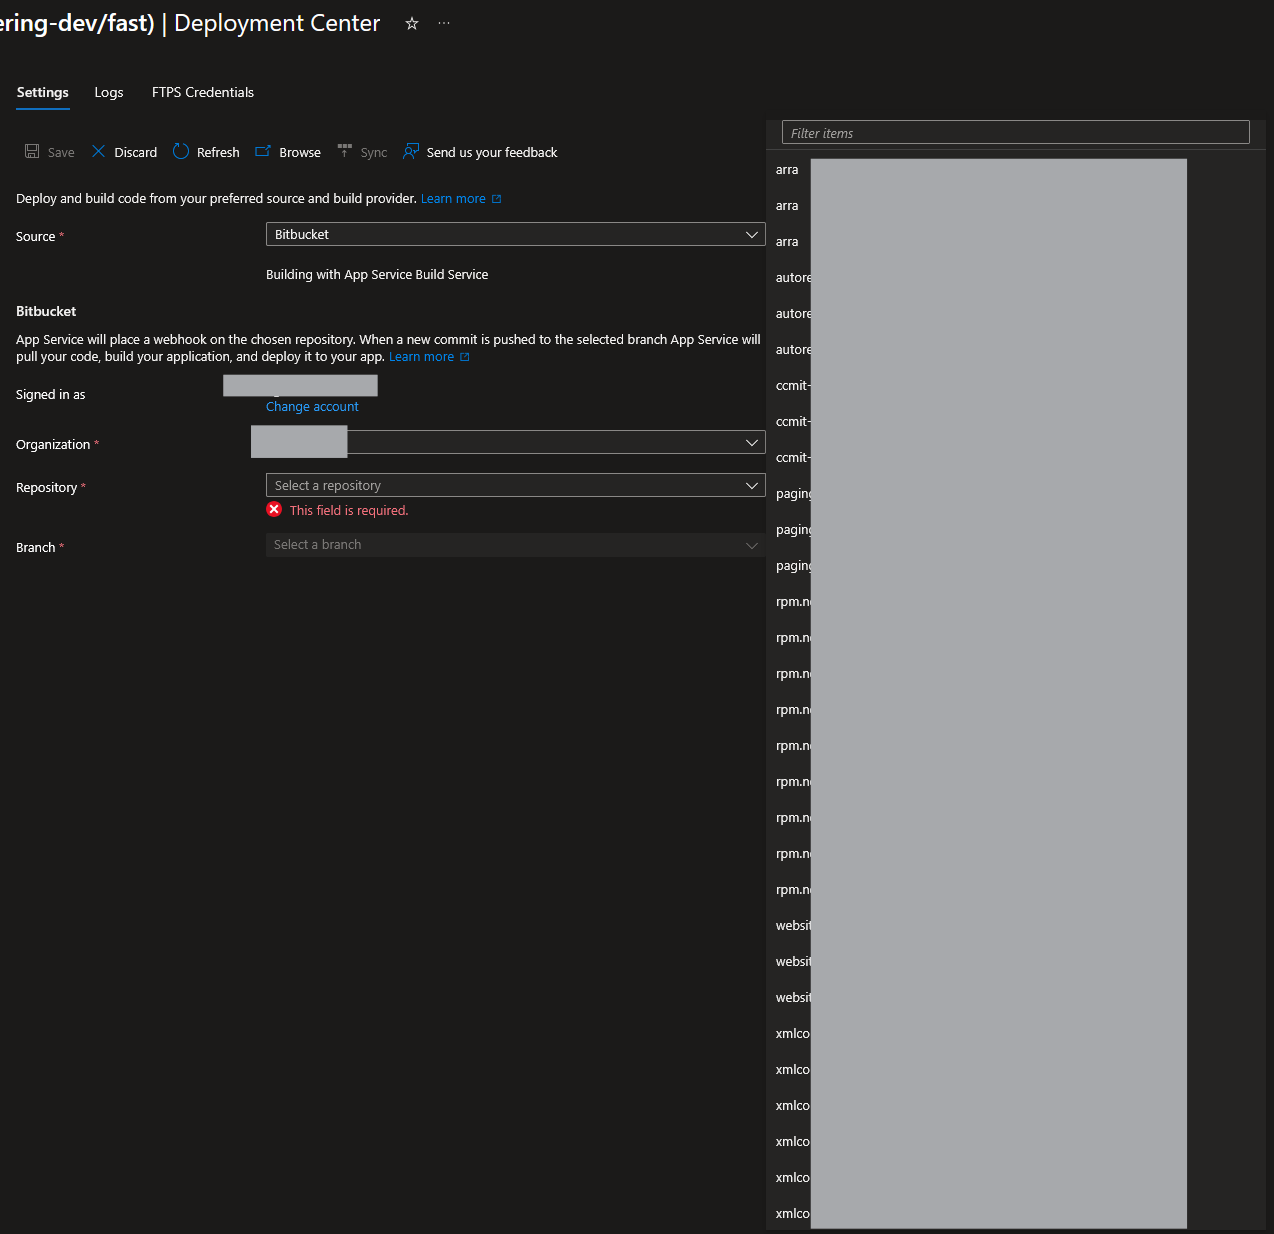Click the Change account link
The image size is (1274, 1234).
click(x=312, y=407)
